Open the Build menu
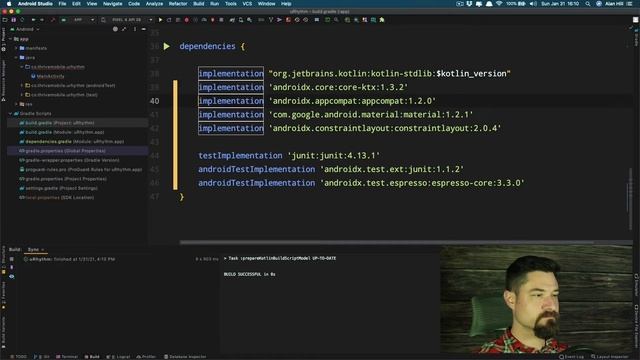The width and height of the screenshot is (640, 360). (x=199, y=4)
